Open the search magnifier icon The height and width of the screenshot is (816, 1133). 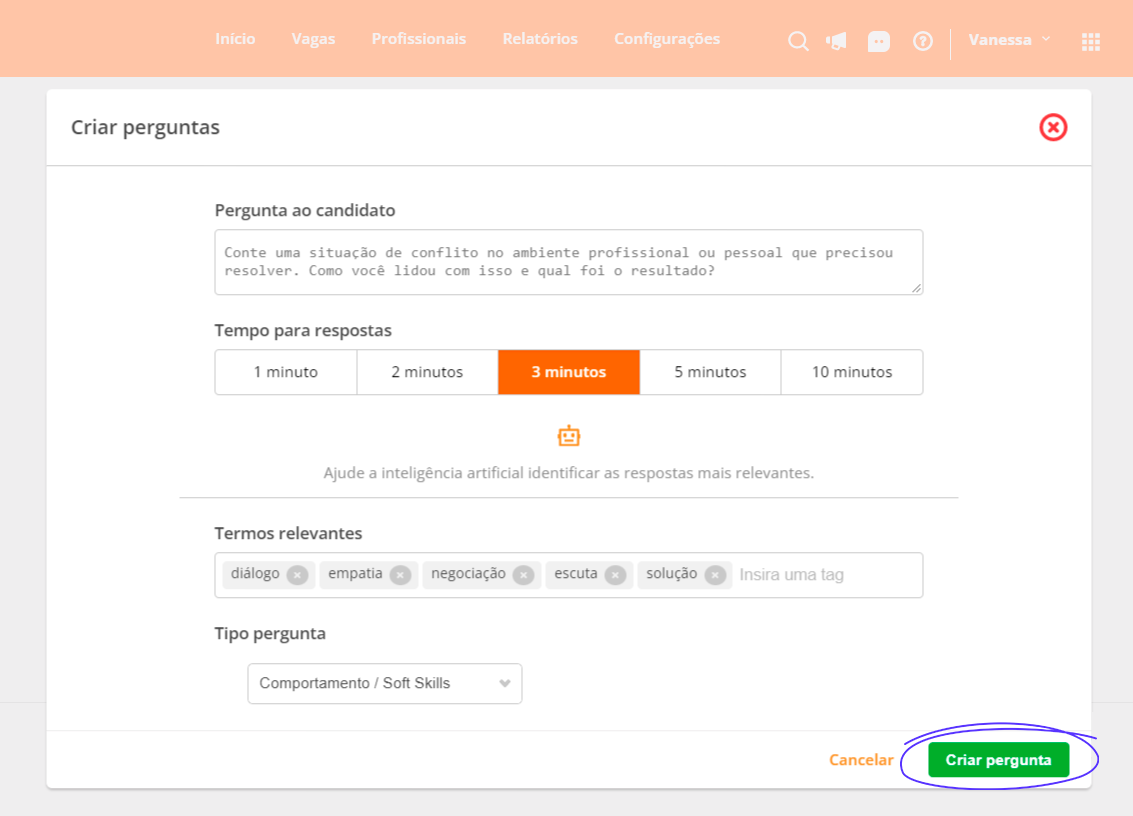(798, 41)
